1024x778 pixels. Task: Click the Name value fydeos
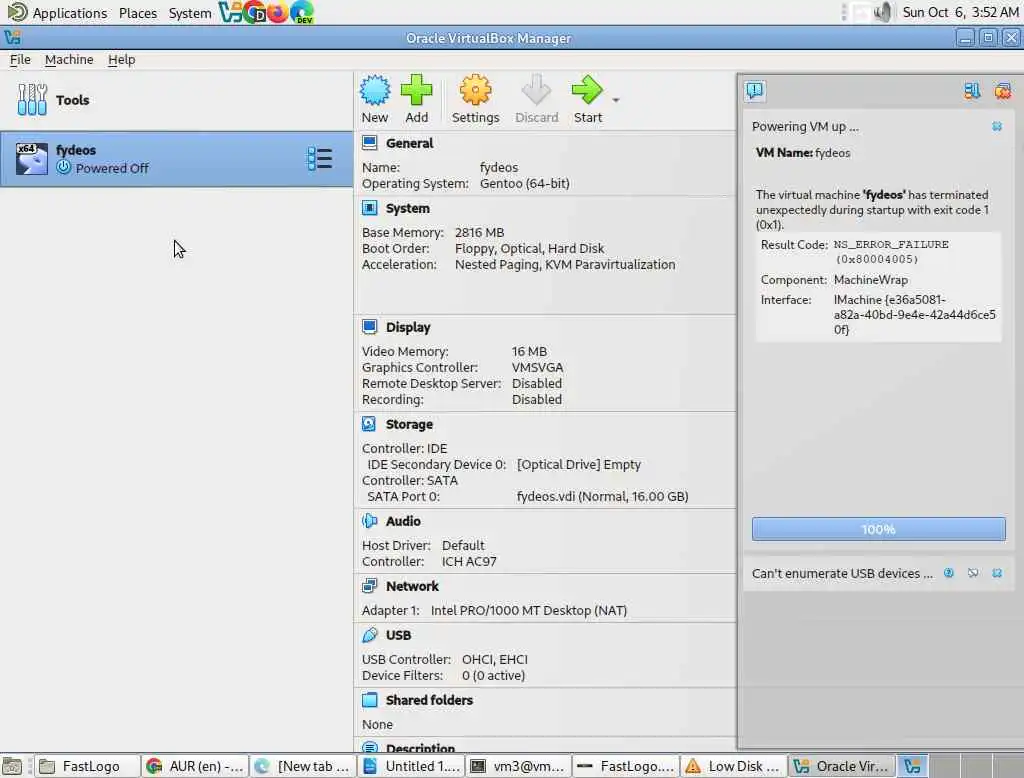coord(499,167)
